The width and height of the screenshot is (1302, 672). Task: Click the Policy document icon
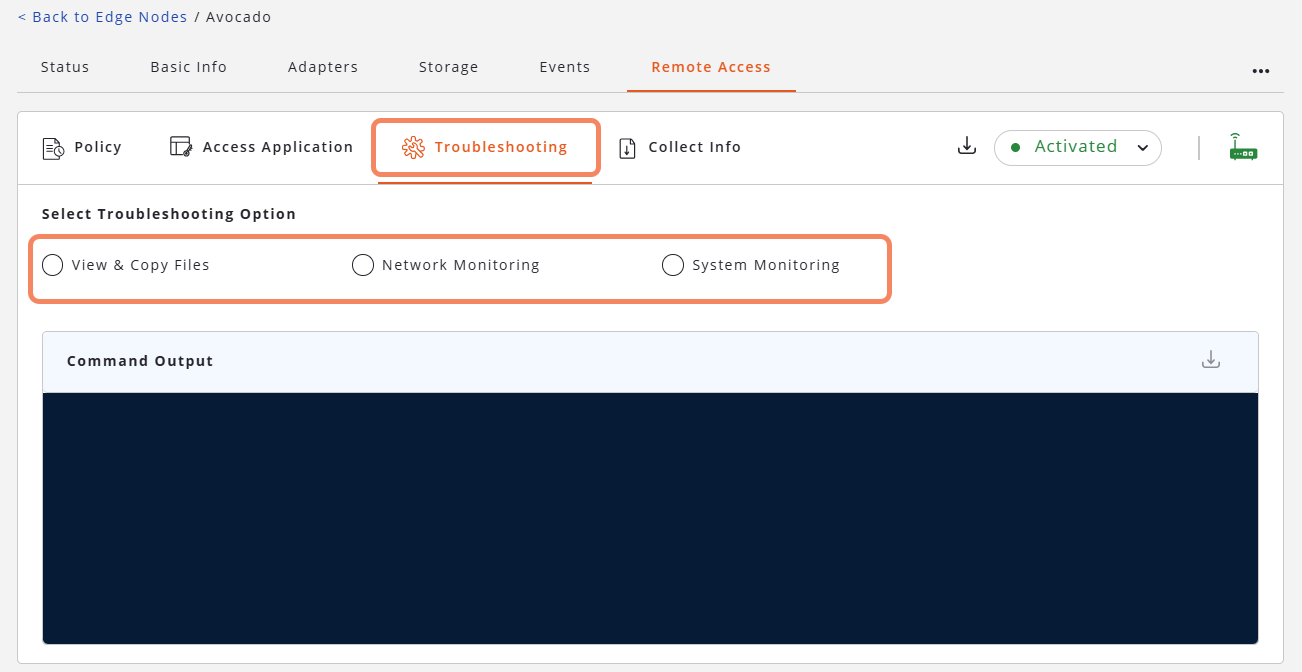53,148
